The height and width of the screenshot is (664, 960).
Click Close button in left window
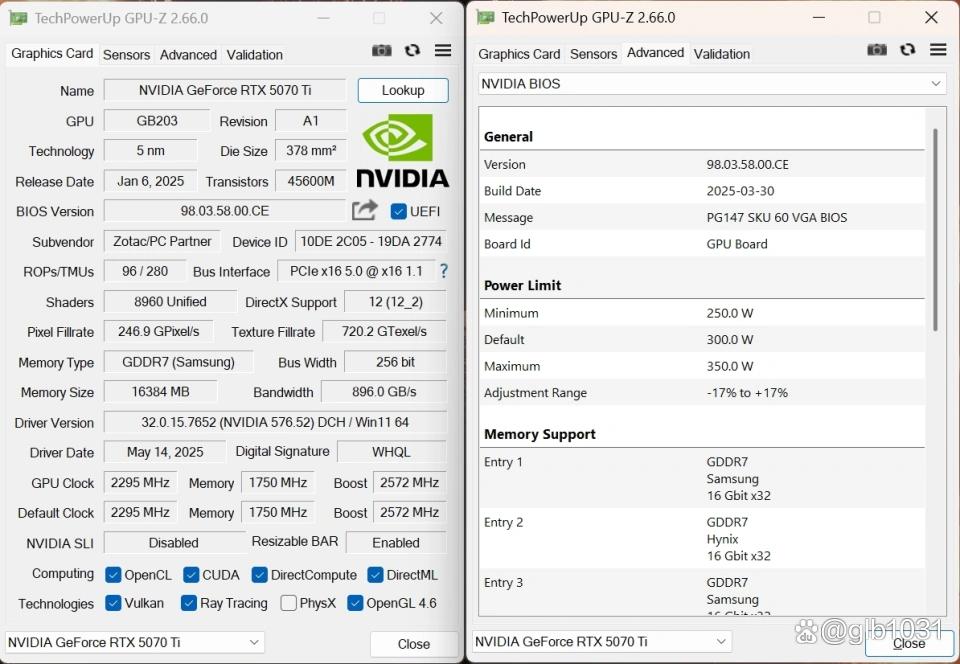[x=413, y=644]
